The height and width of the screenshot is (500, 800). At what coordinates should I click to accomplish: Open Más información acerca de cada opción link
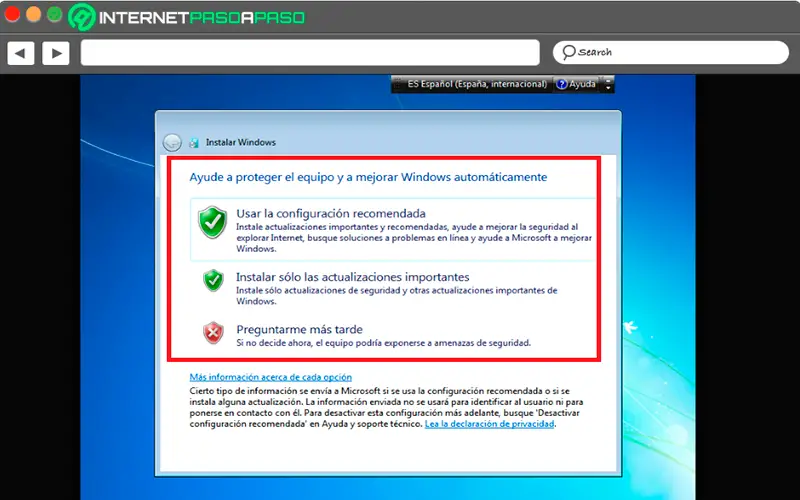270,377
